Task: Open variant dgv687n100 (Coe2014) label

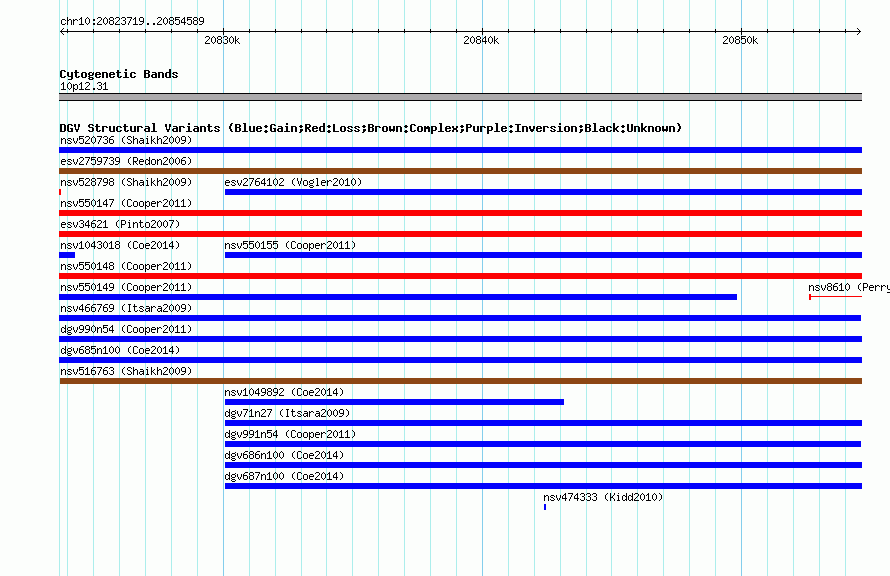Action: (x=284, y=476)
